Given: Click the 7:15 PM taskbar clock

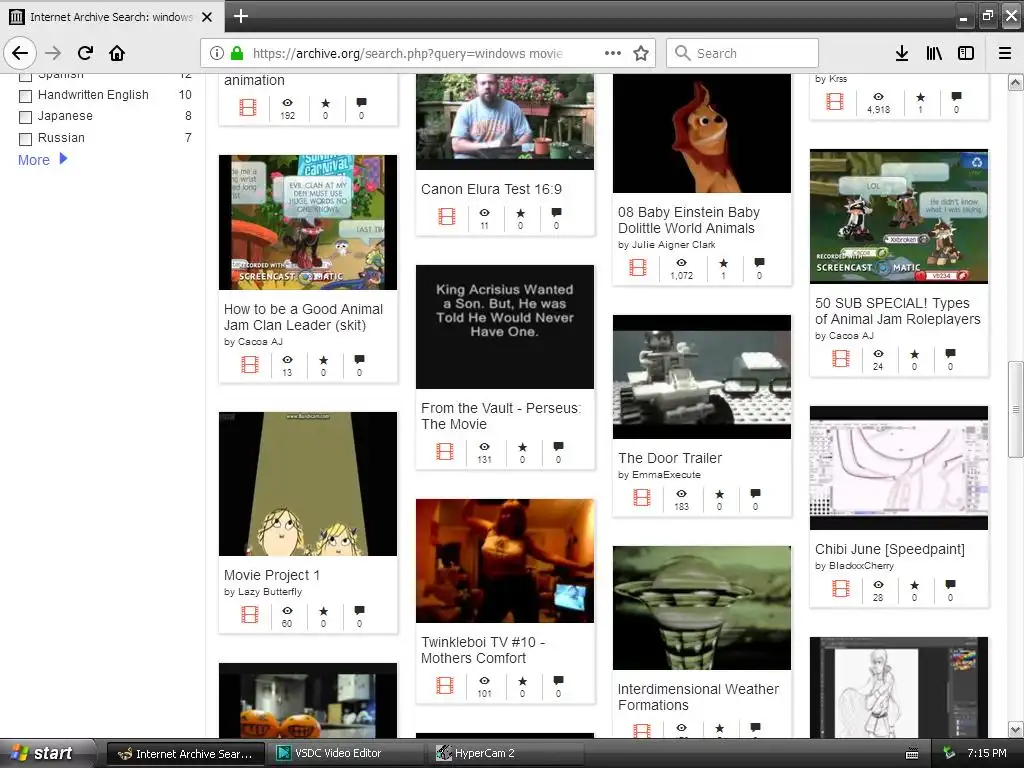Looking at the screenshot, I should coord(986,753).
